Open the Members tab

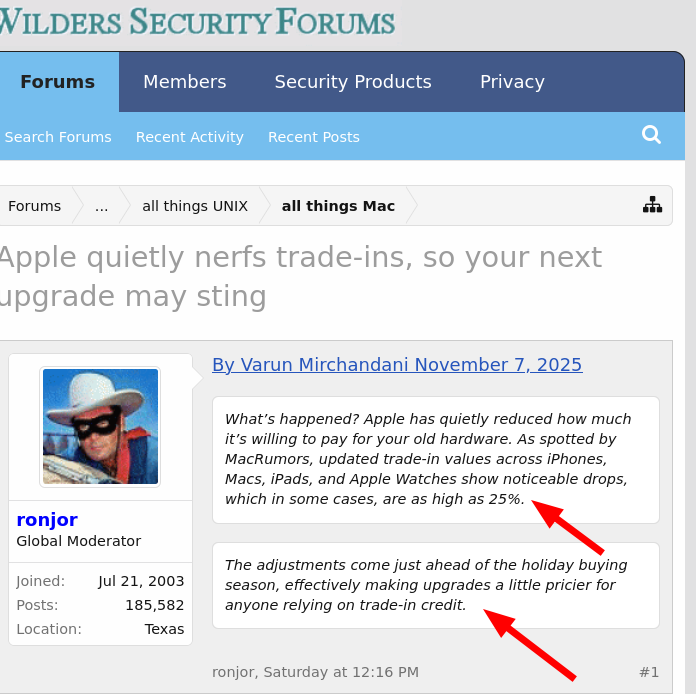(185, 82)
